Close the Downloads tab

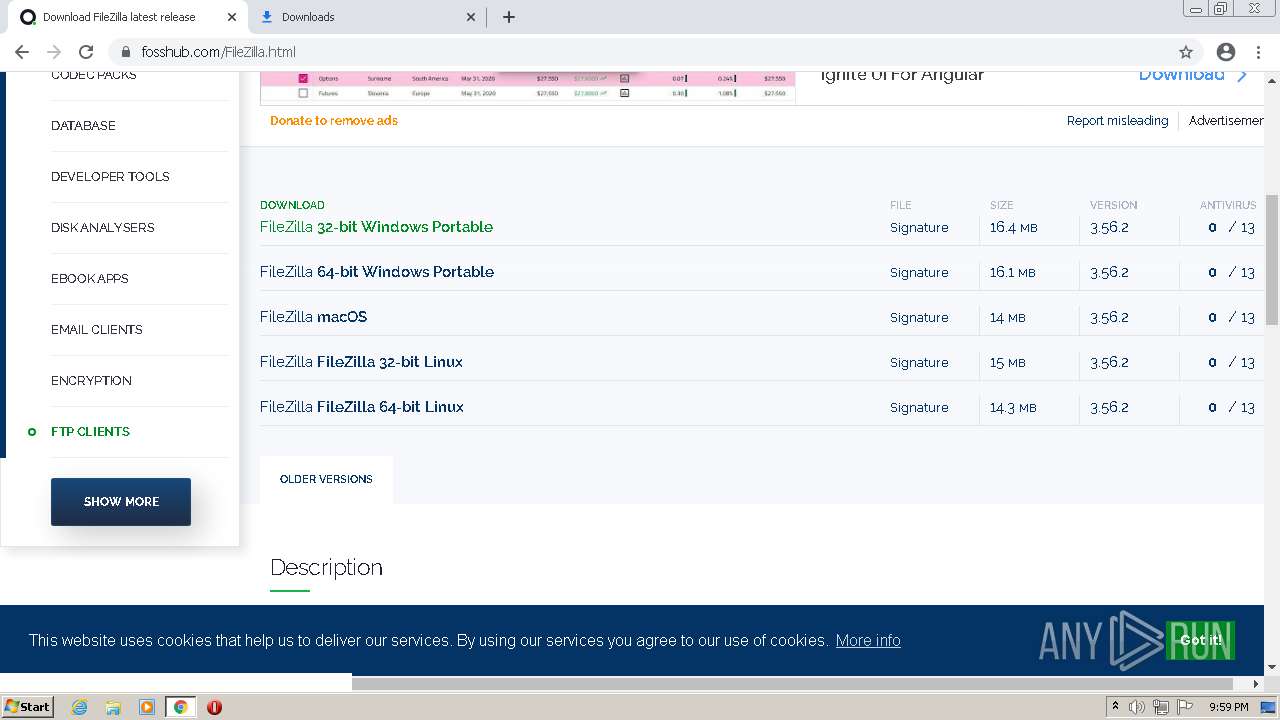(x=472, y=17)
